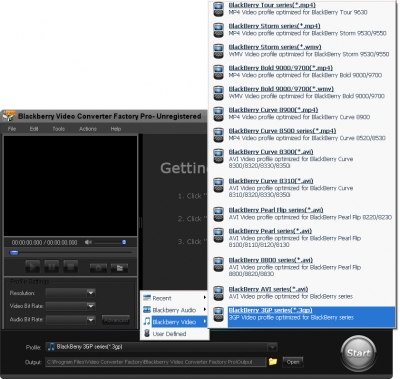Select Blackberry Audio submenu entry
This screenshot has height=379, width=400.
[x=174, y=310]
